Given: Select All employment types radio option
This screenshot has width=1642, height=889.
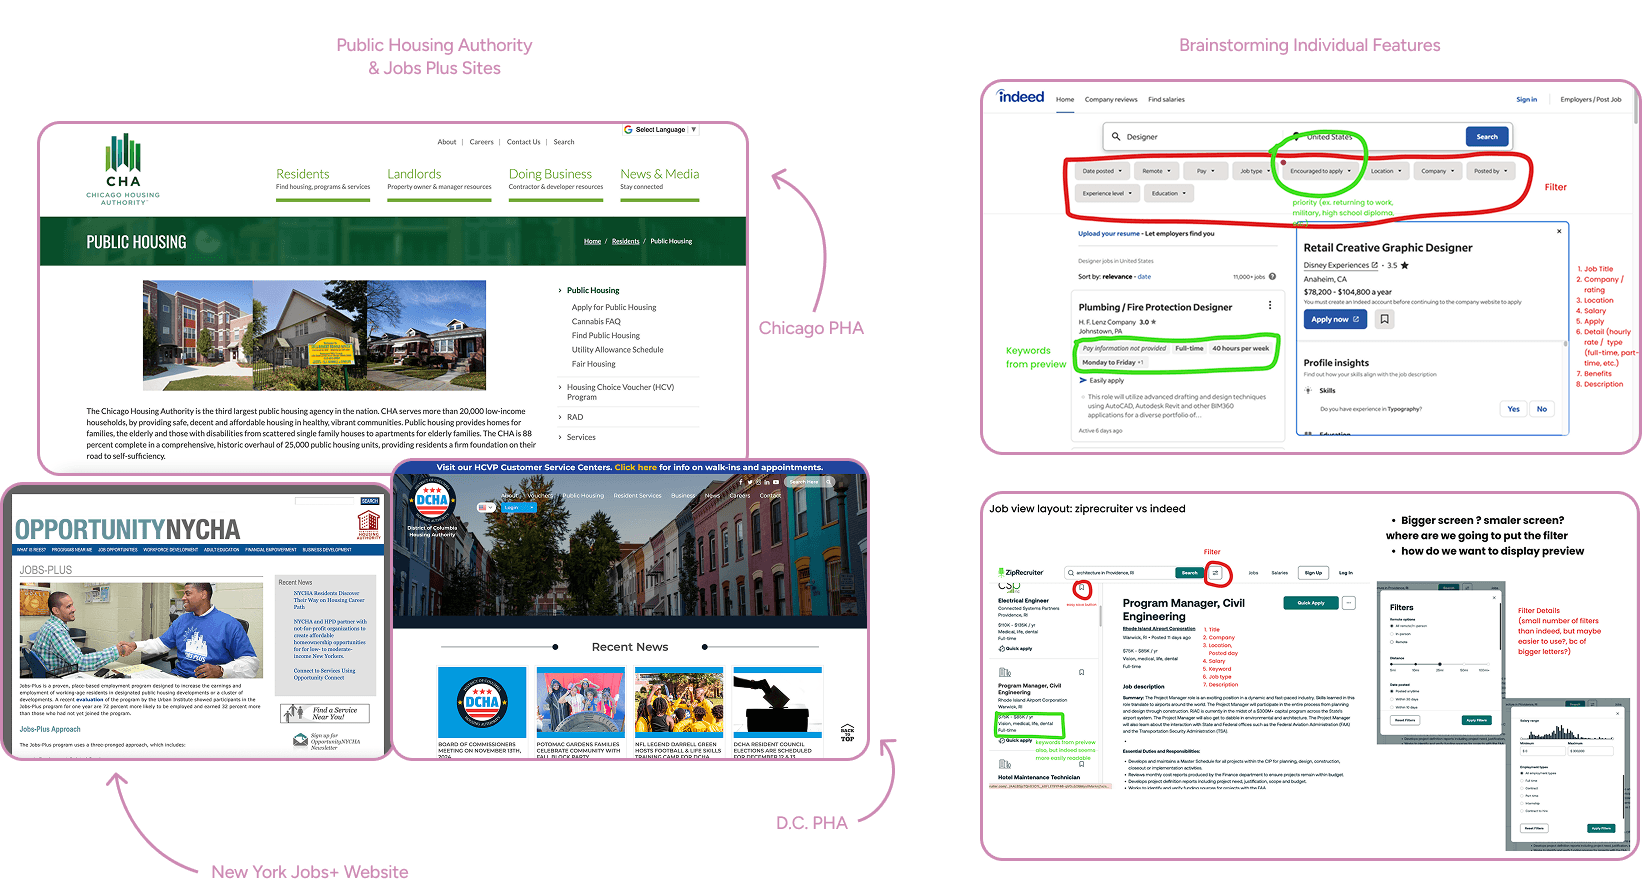Looking at the screenshot, I should pyautogui.click(x=1522, y=773).
